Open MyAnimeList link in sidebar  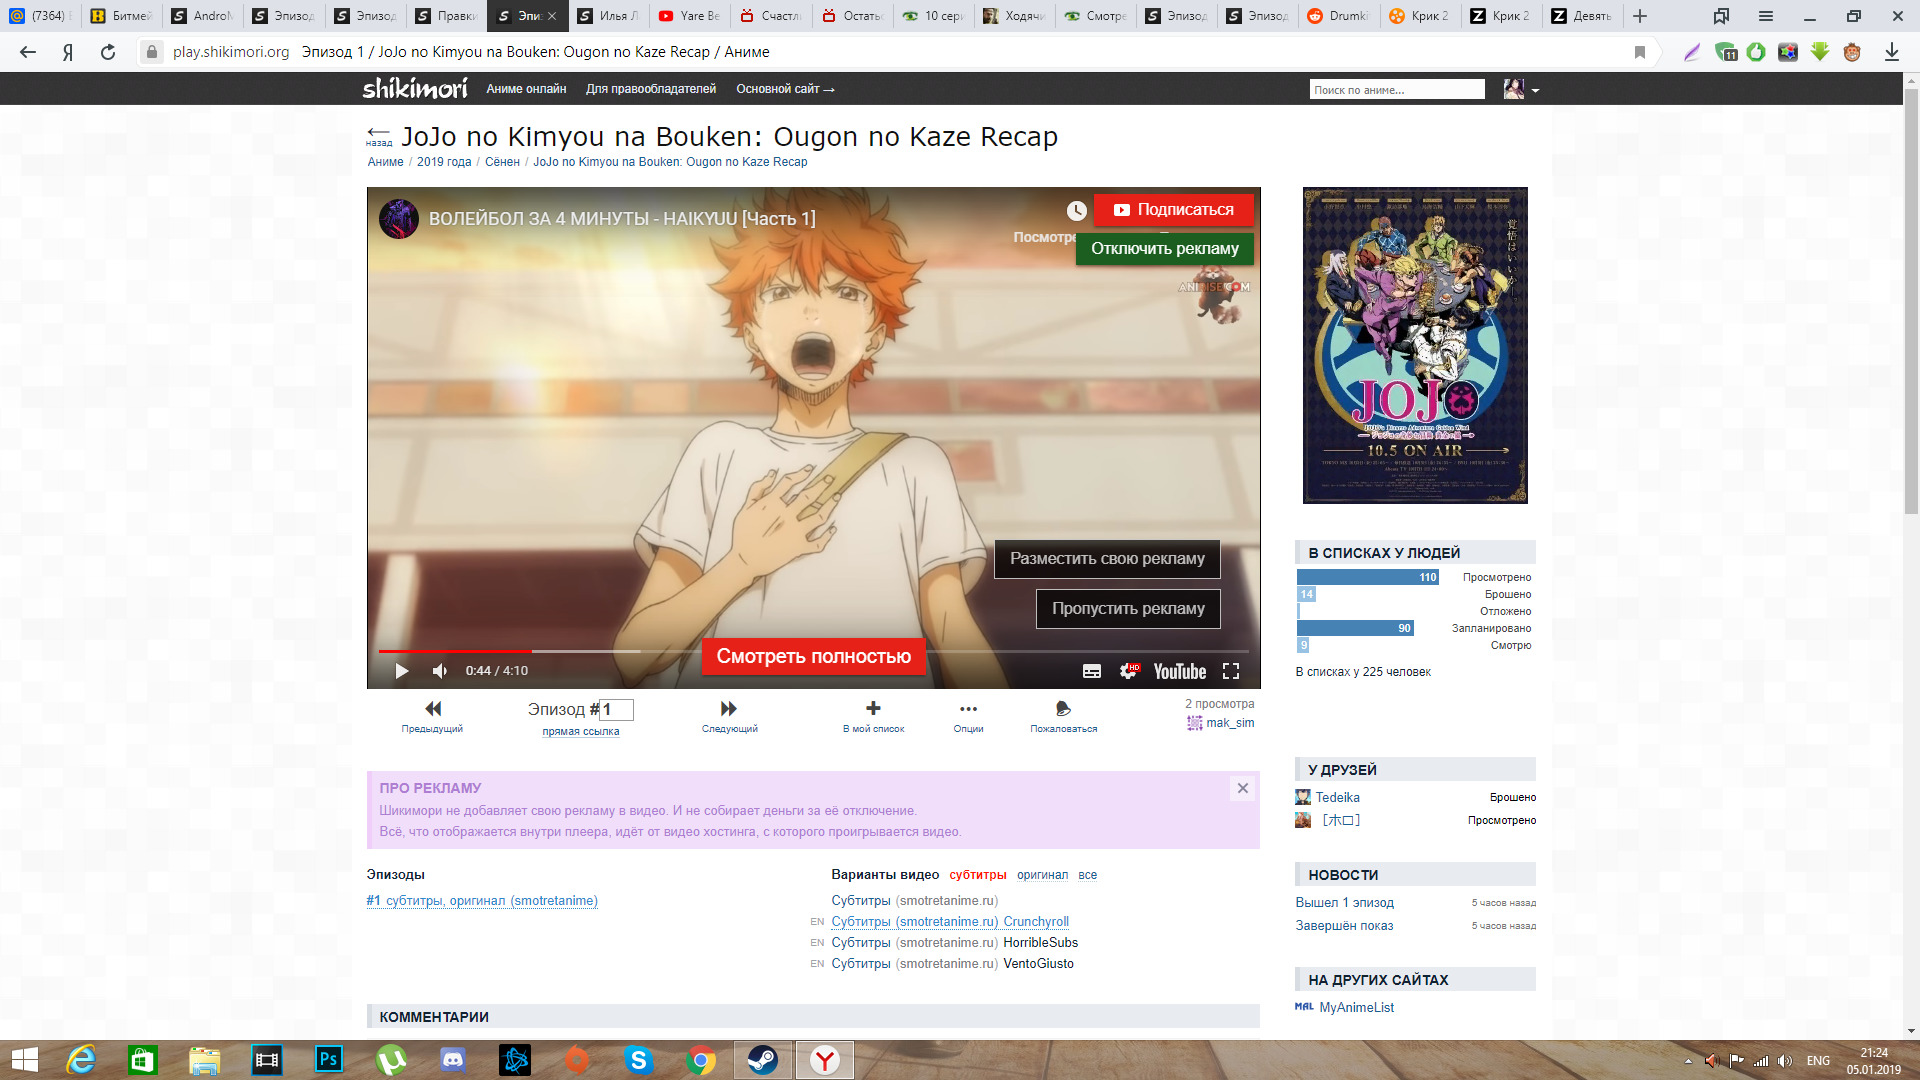click(1355, 1007)
